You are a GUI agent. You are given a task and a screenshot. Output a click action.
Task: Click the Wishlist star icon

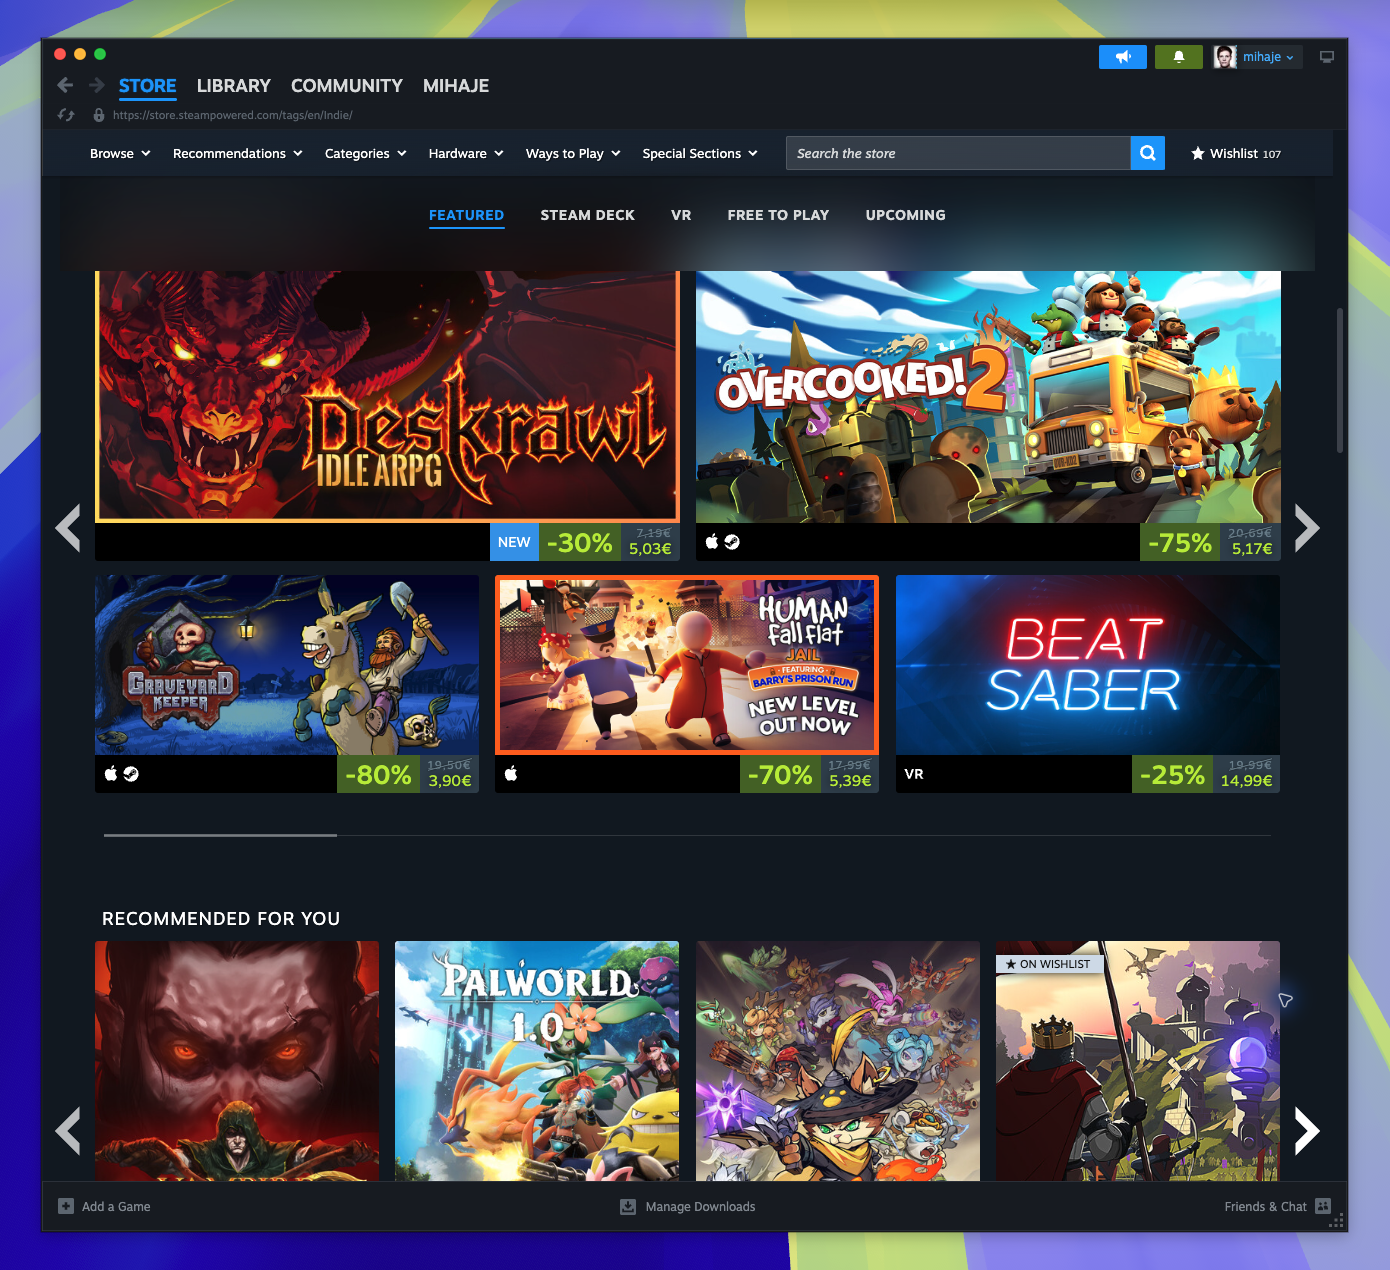click(x=1197, y=154)
